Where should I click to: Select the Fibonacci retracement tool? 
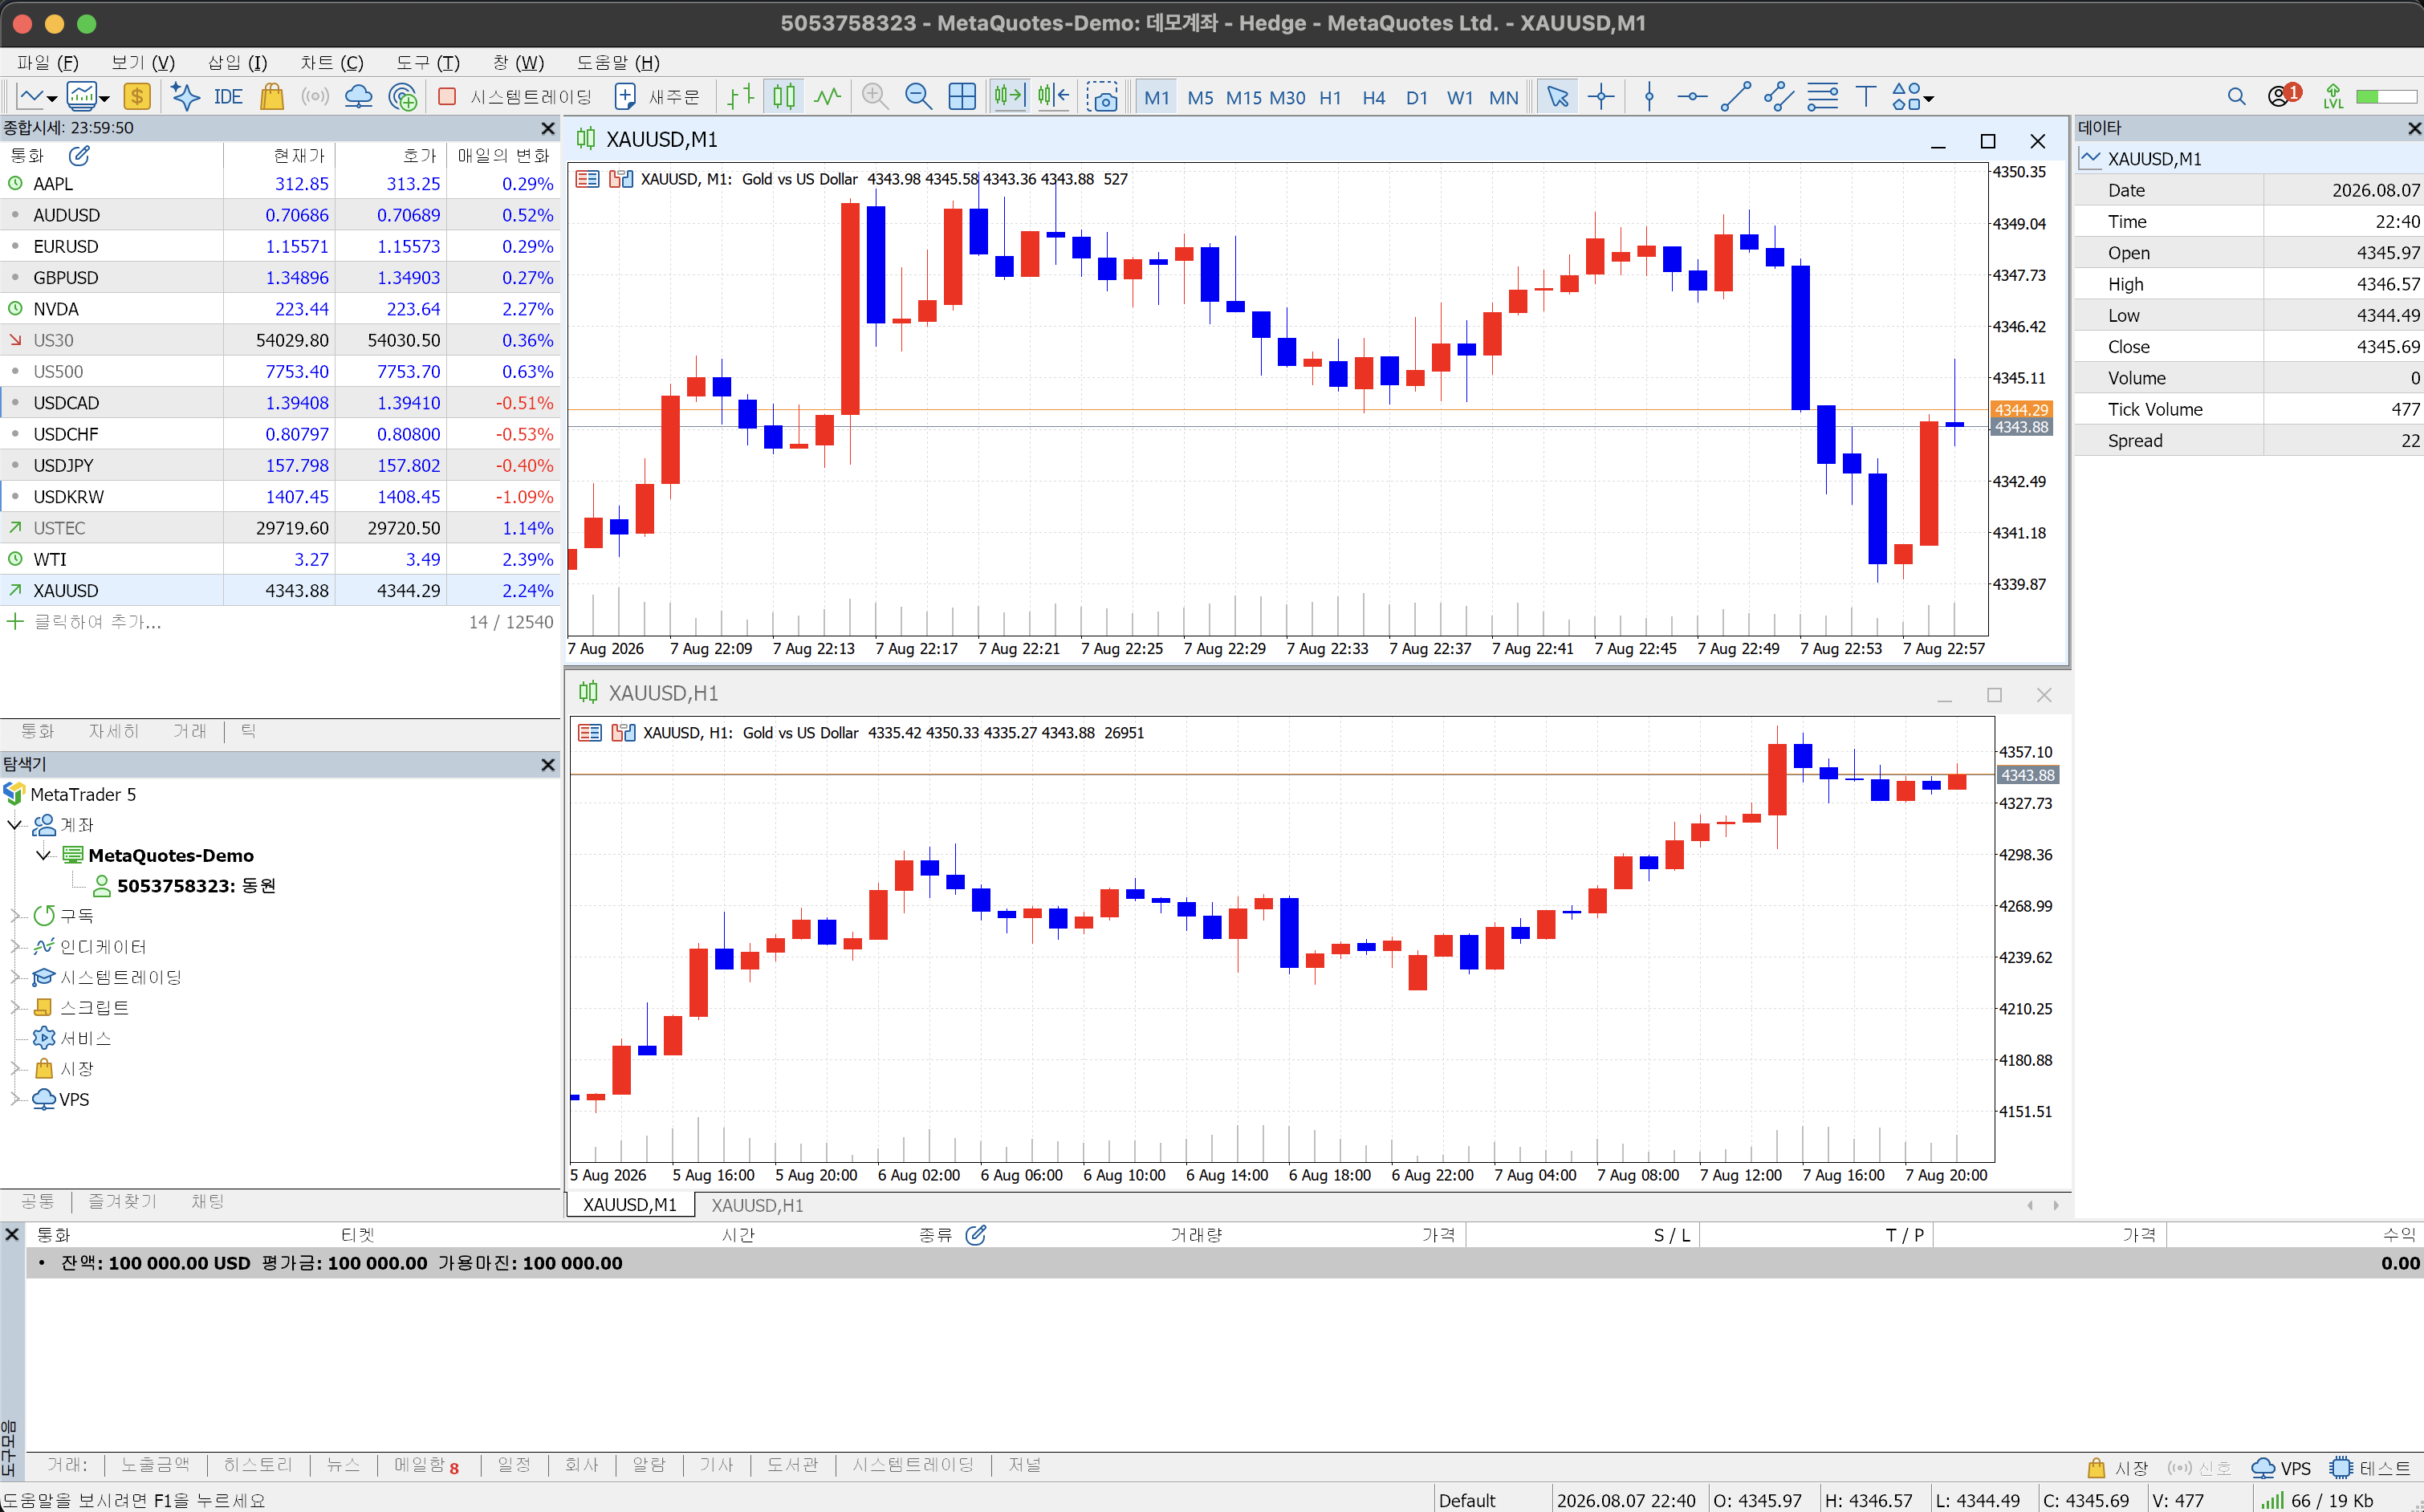point(1822,97)
